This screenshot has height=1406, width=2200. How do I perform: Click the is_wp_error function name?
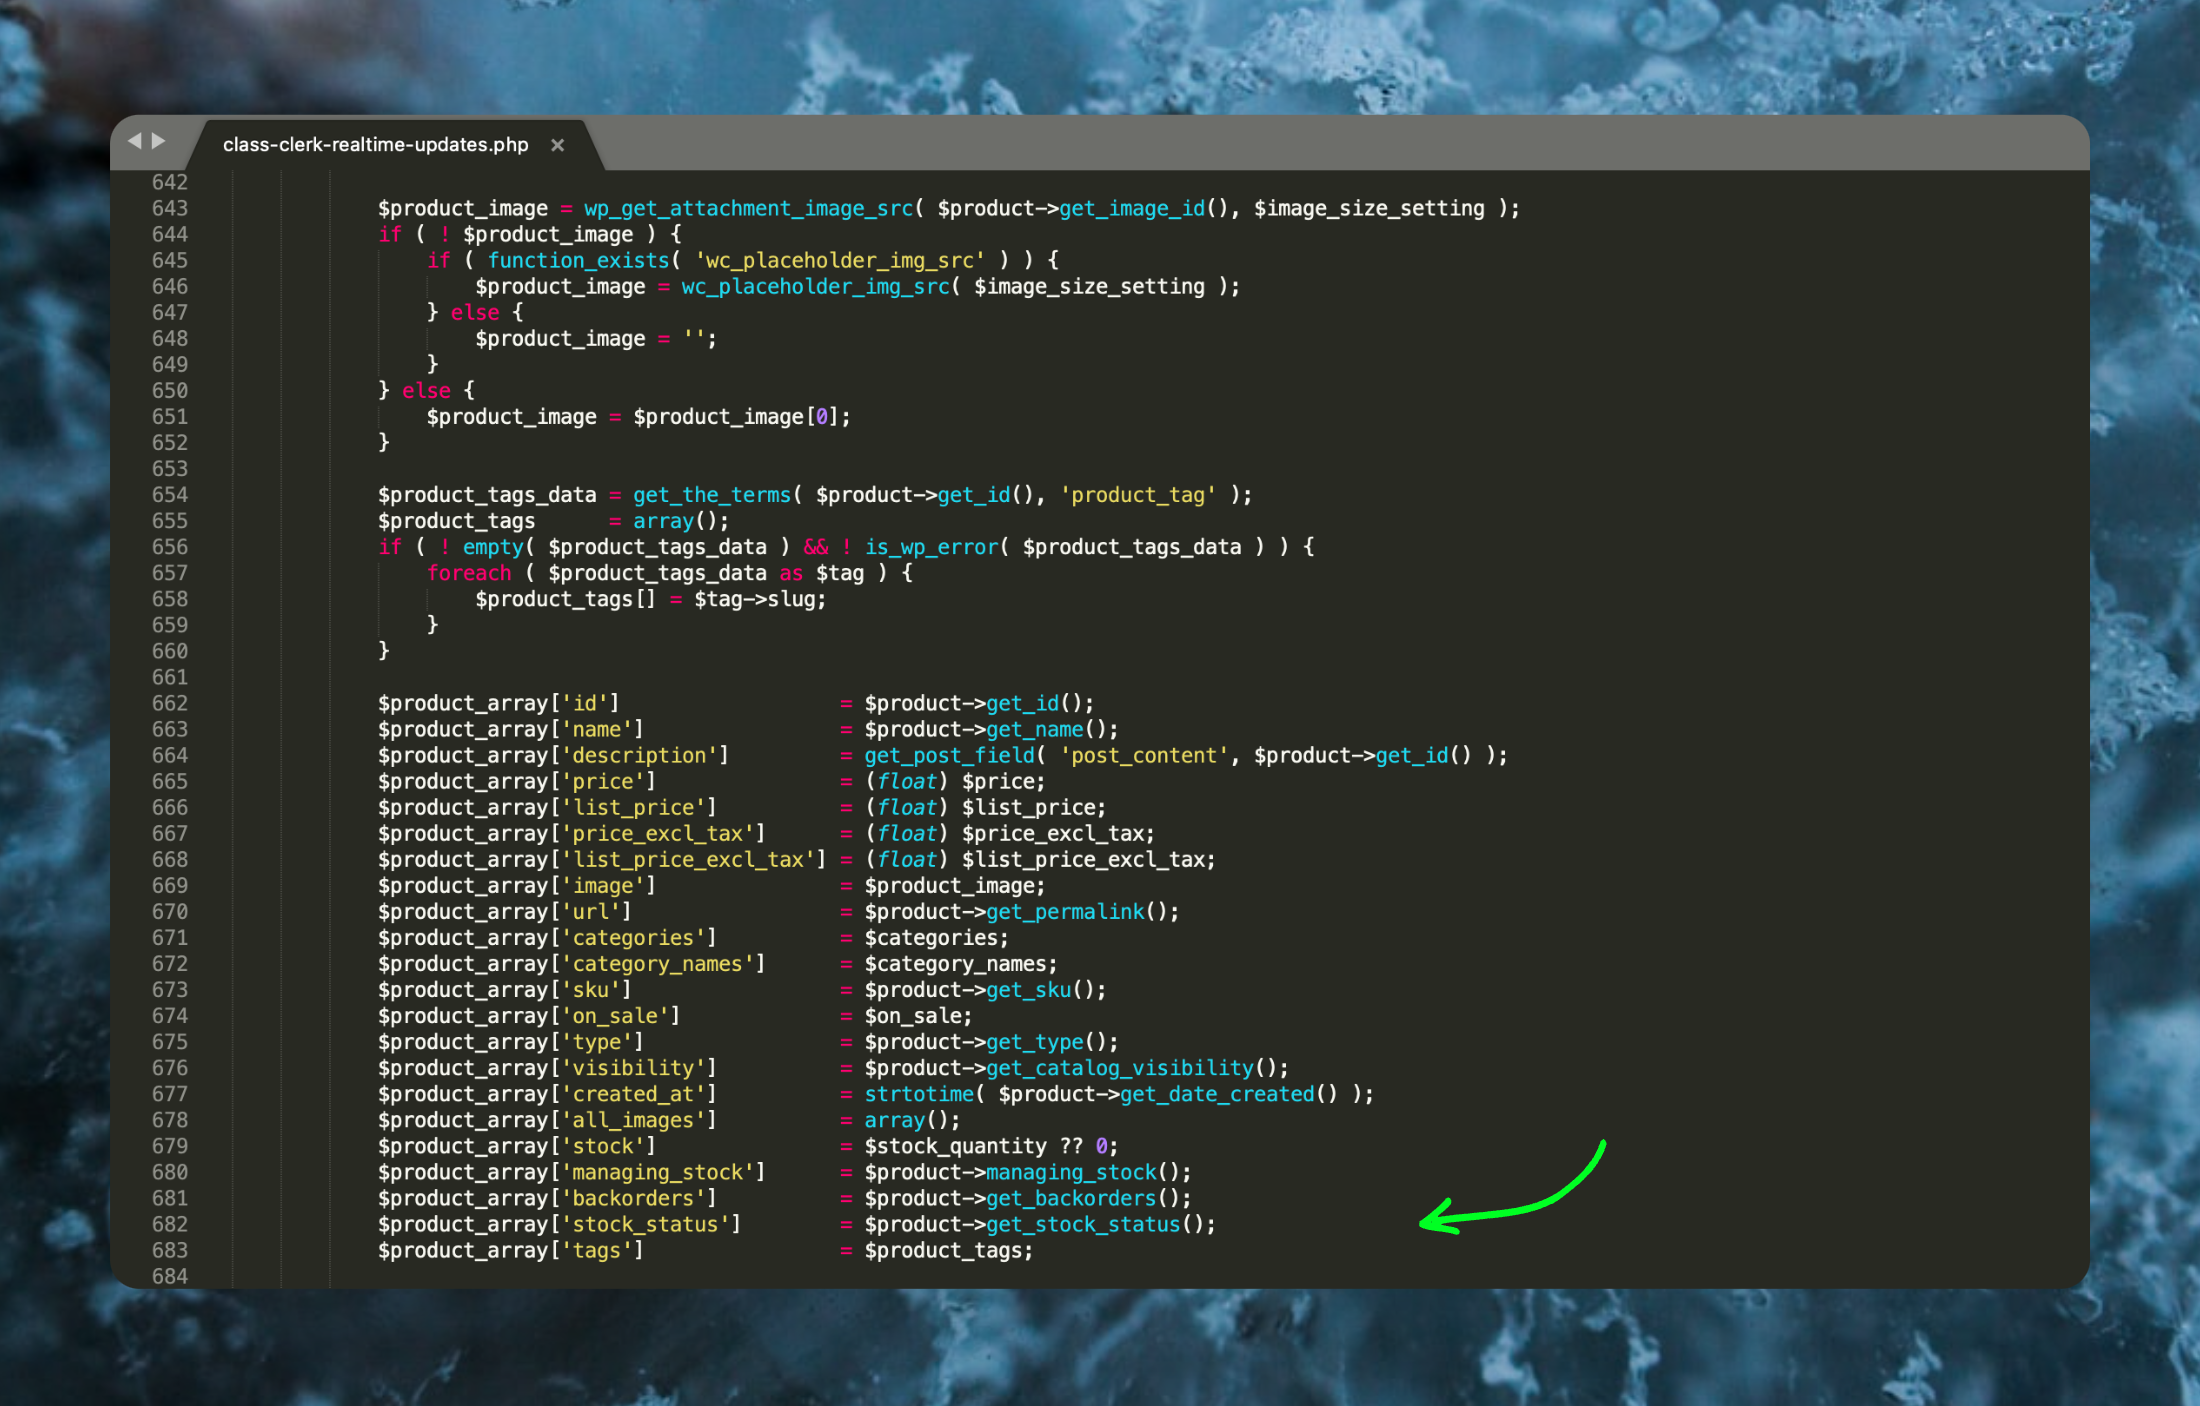[x=931, y=547]
